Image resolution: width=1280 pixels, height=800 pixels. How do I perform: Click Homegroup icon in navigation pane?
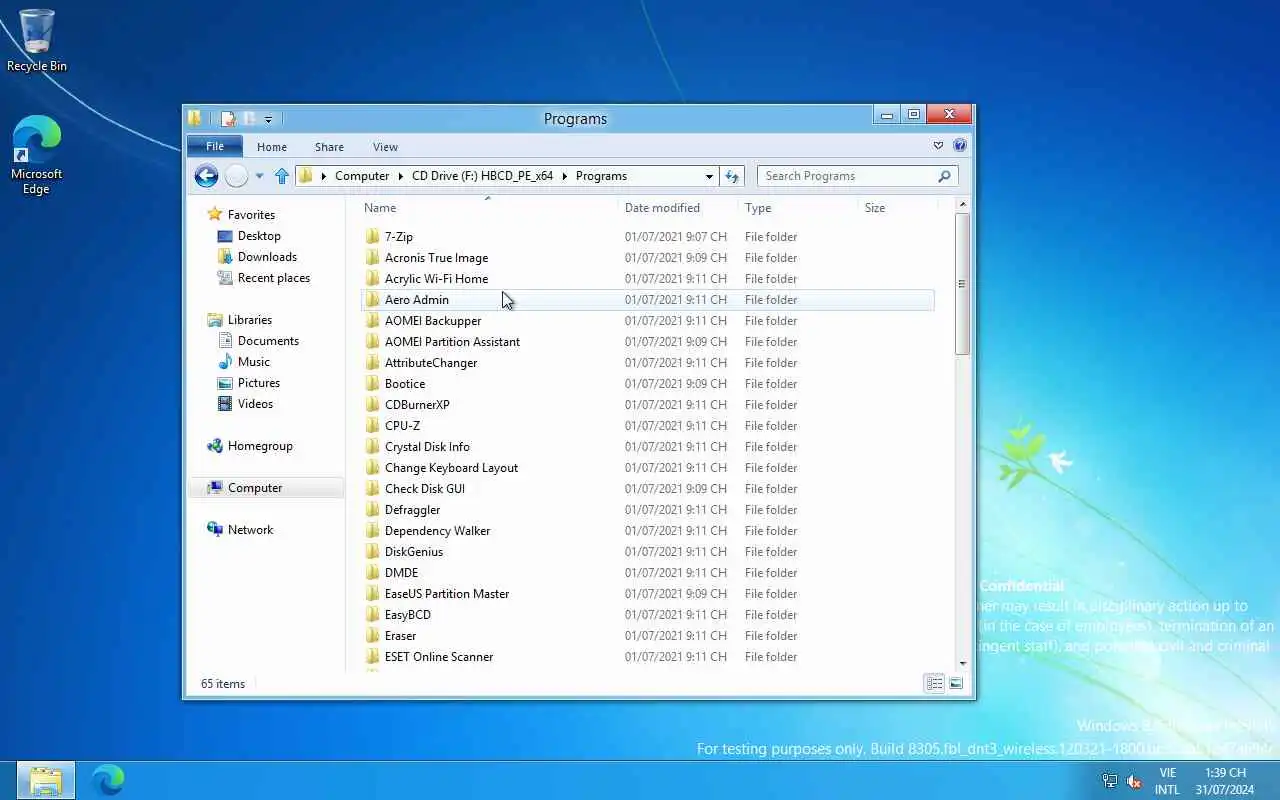214,446
